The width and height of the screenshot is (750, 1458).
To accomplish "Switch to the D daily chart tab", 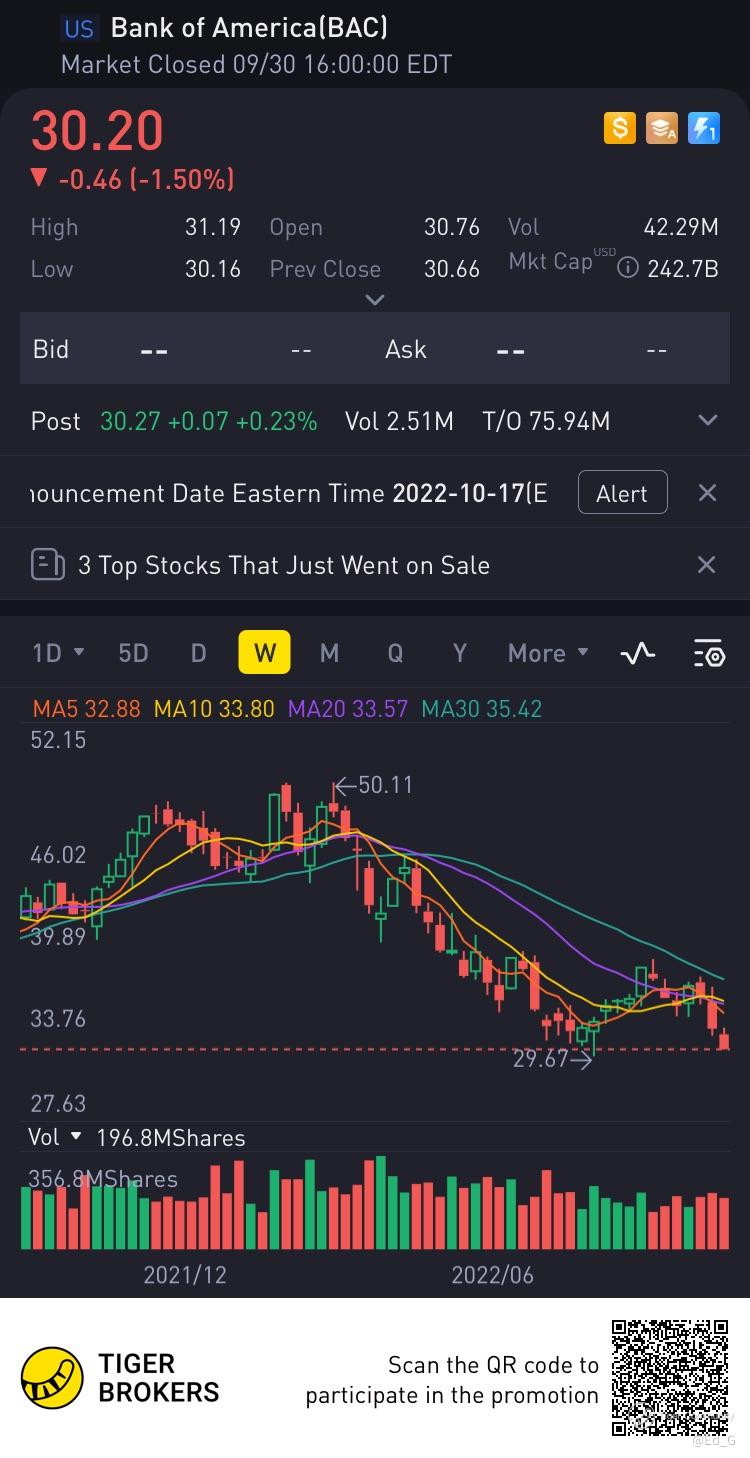I will click(x=198, y=653).
